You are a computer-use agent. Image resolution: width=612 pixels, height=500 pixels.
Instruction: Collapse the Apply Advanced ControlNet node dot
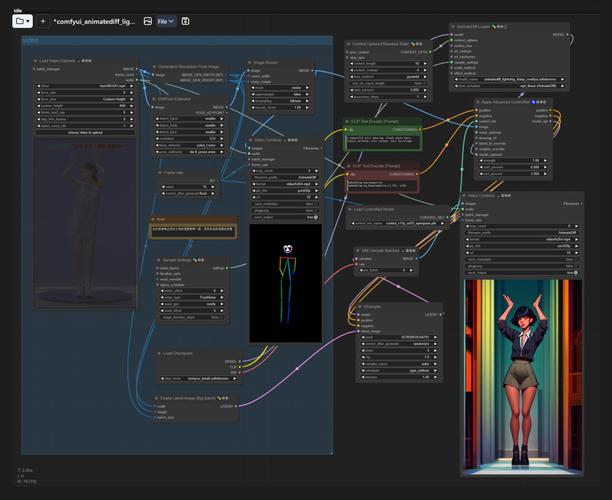[478, 102]
